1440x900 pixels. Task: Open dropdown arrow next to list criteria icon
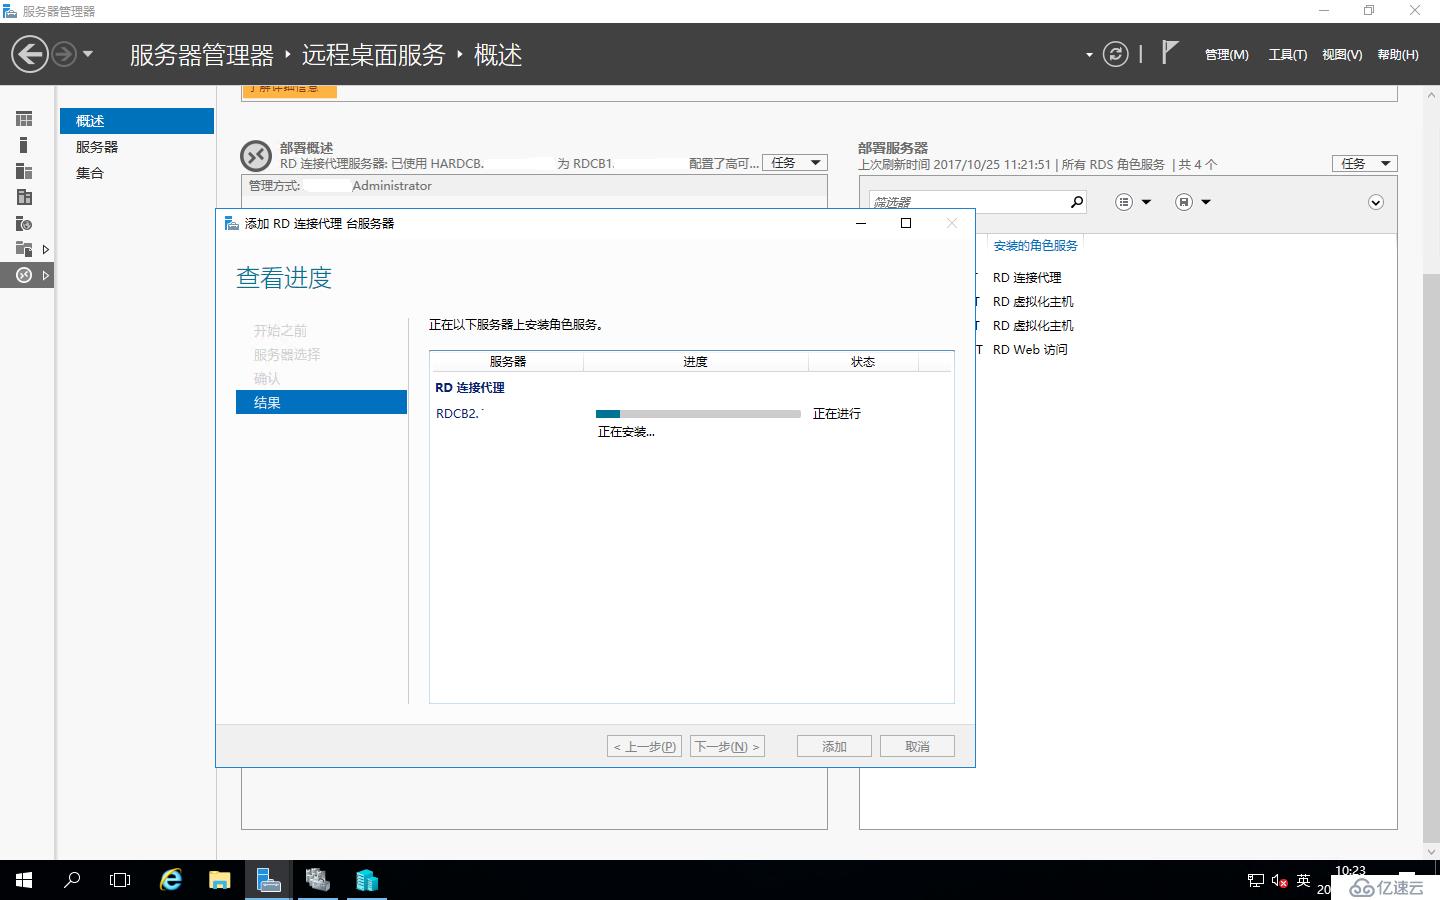click(1146, 202)
